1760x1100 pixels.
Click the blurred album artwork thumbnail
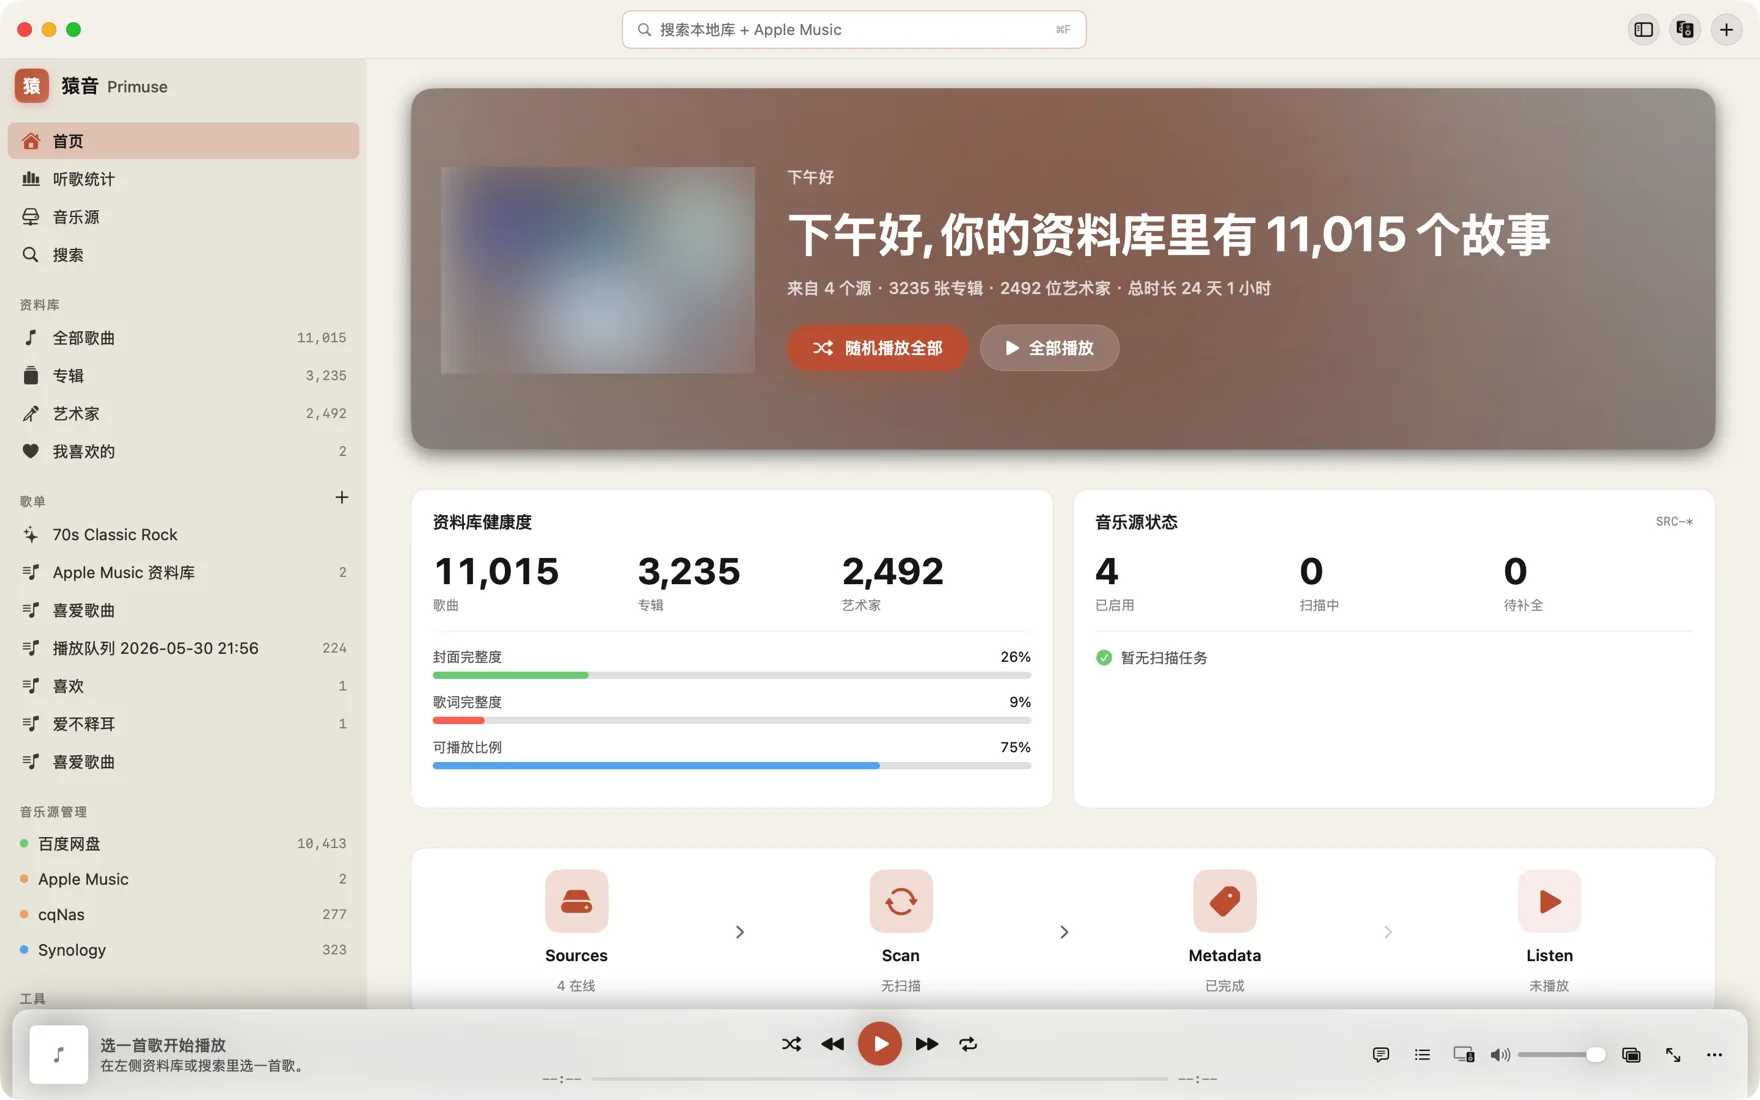pos(598,270)
